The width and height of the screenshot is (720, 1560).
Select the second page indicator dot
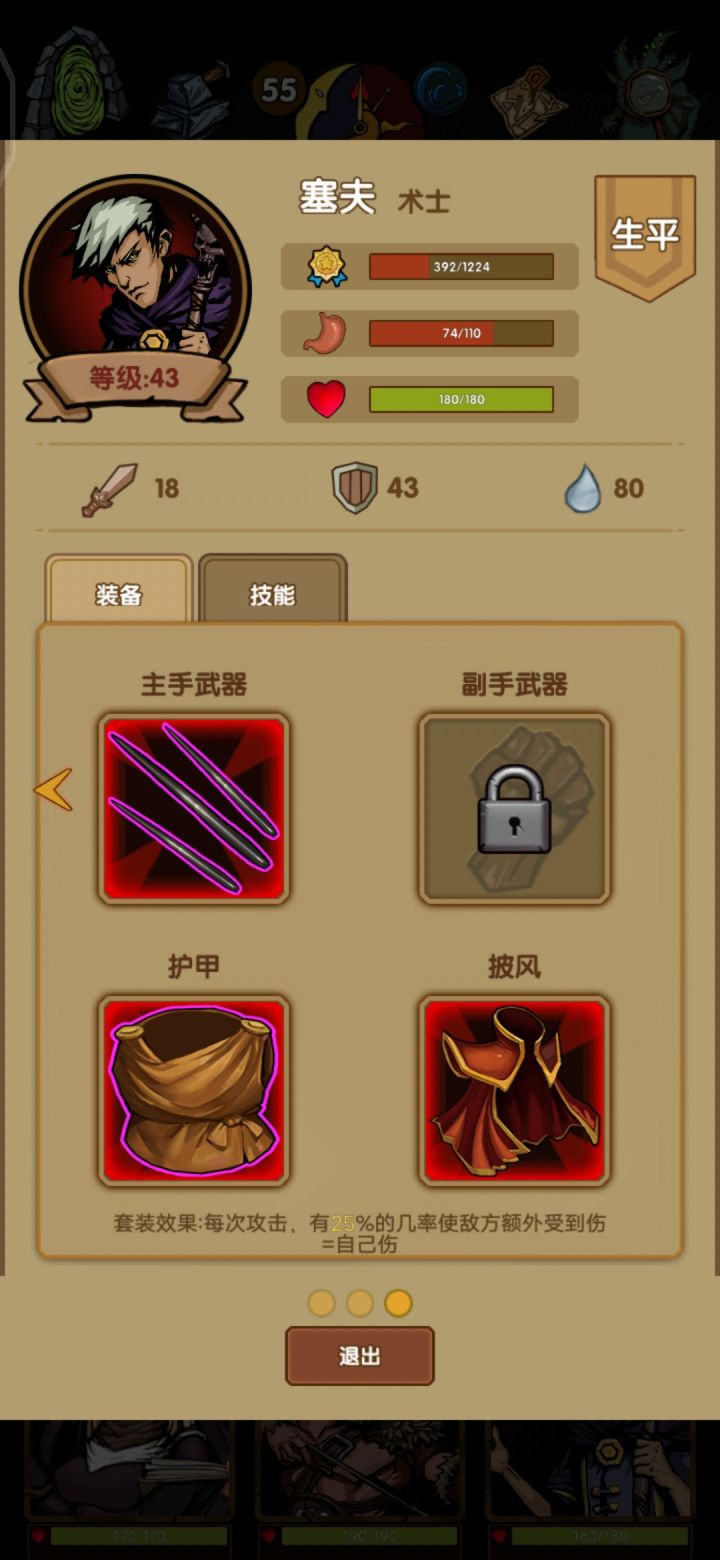point(360,1303)
